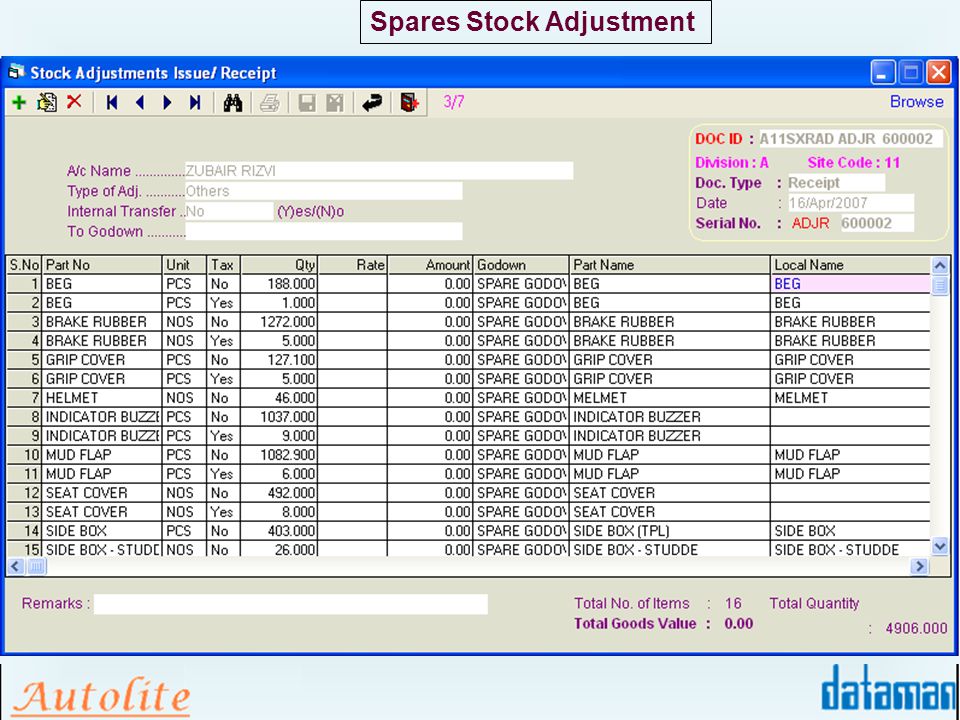
Task: Minimize the Stock Adjustments window
Action: [882, 72]
